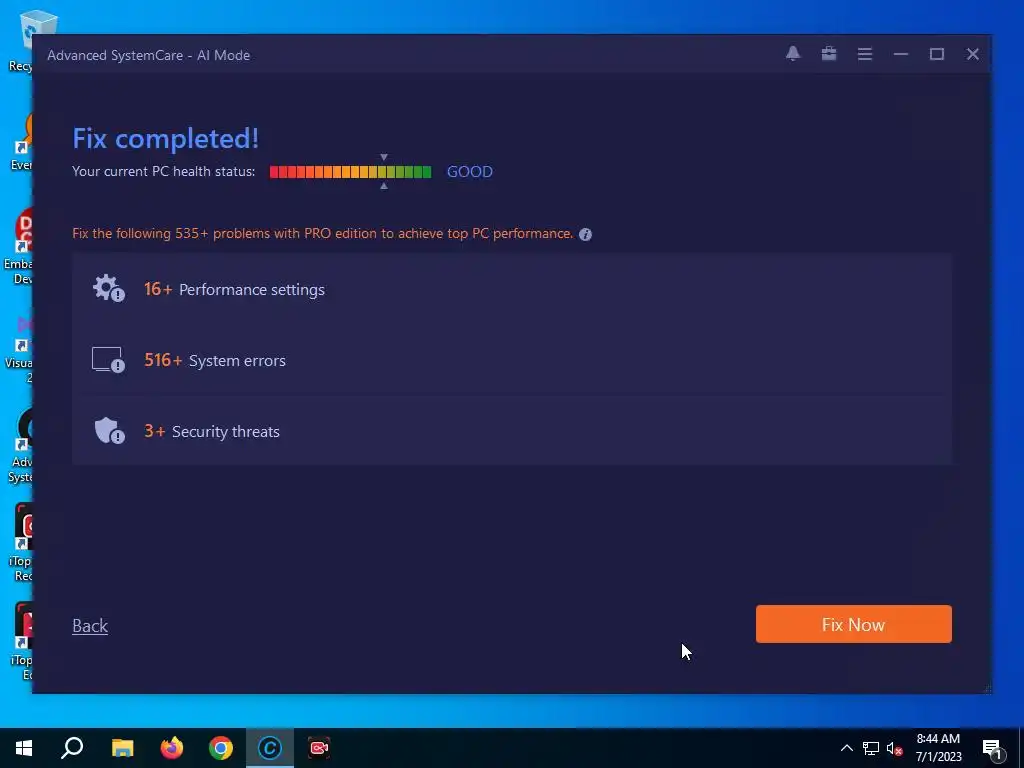
Task: Launch Firefox from the taskbar
Action: click(x=172, y=748)
